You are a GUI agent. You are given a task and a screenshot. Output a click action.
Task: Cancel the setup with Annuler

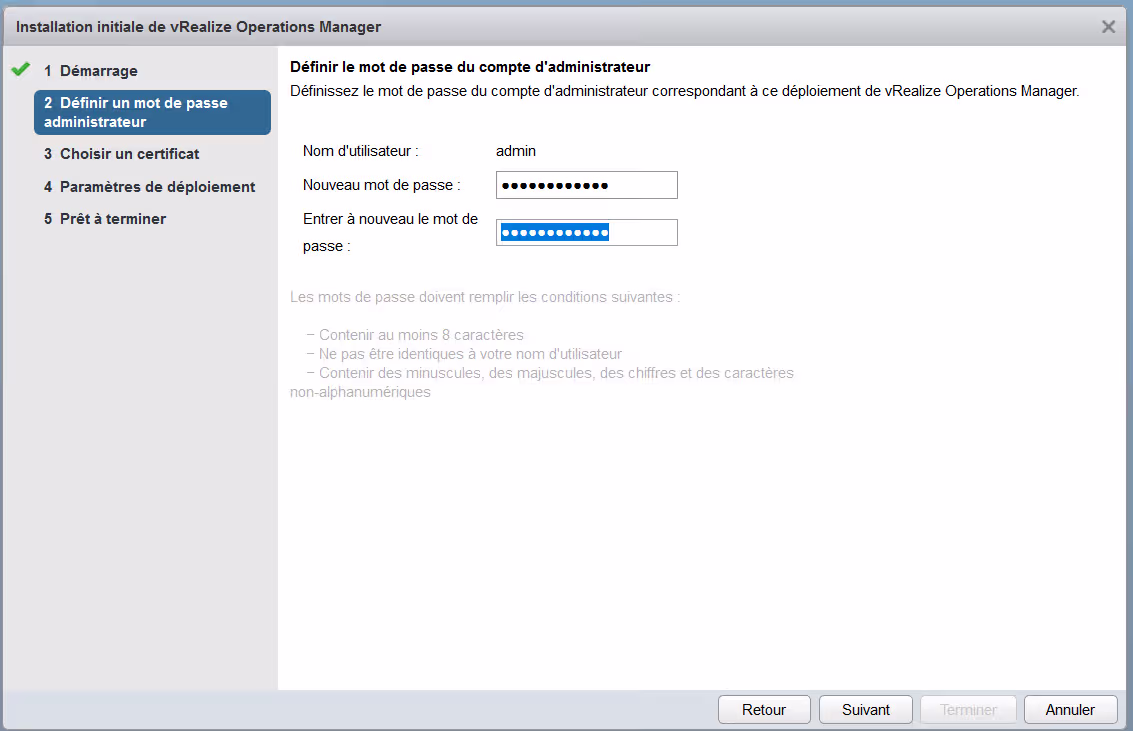tap(1070, 710)
